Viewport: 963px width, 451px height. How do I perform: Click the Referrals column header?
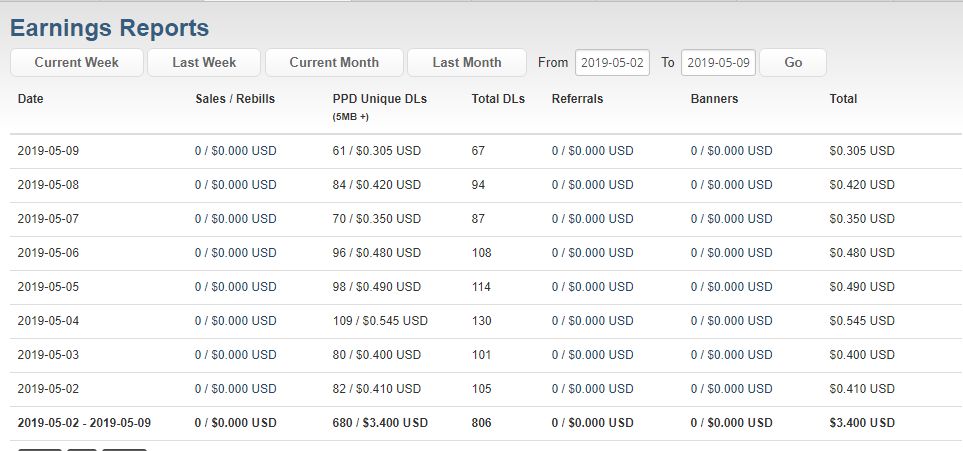[x=577, y=99]
